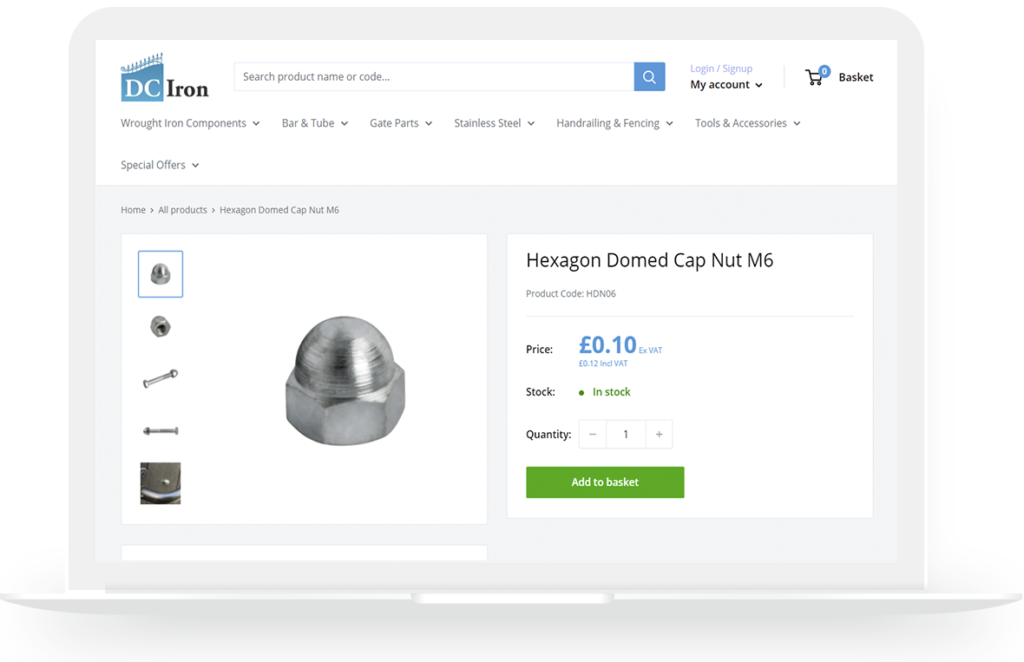Viewport: 1024px width, 662px height.
Task: Select the second nut thumbnail image
Action: click(160, 326)
